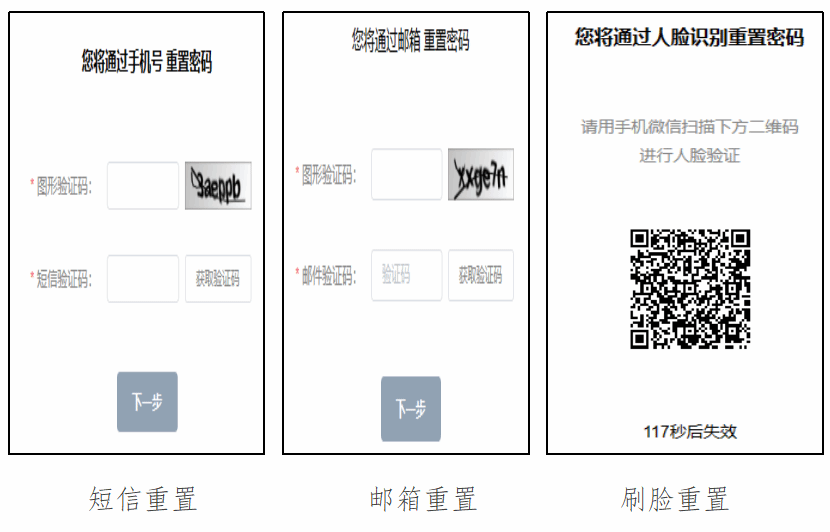Screen dimensions: 830x532
Task: Click the 您将通过手机号 重置密码 heading
Action: tap(147, 61)
